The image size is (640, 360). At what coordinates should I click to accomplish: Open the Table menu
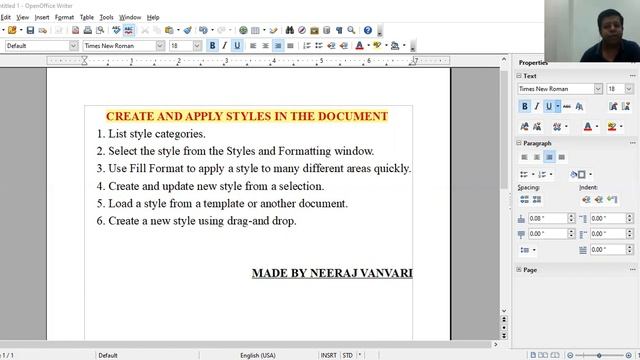[x=87, y=17]
